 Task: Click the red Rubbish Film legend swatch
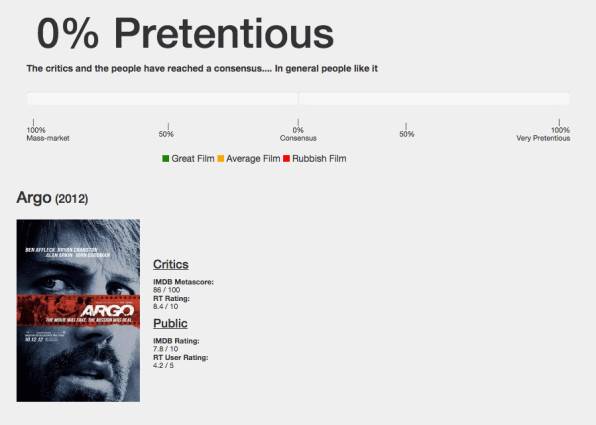286,159
